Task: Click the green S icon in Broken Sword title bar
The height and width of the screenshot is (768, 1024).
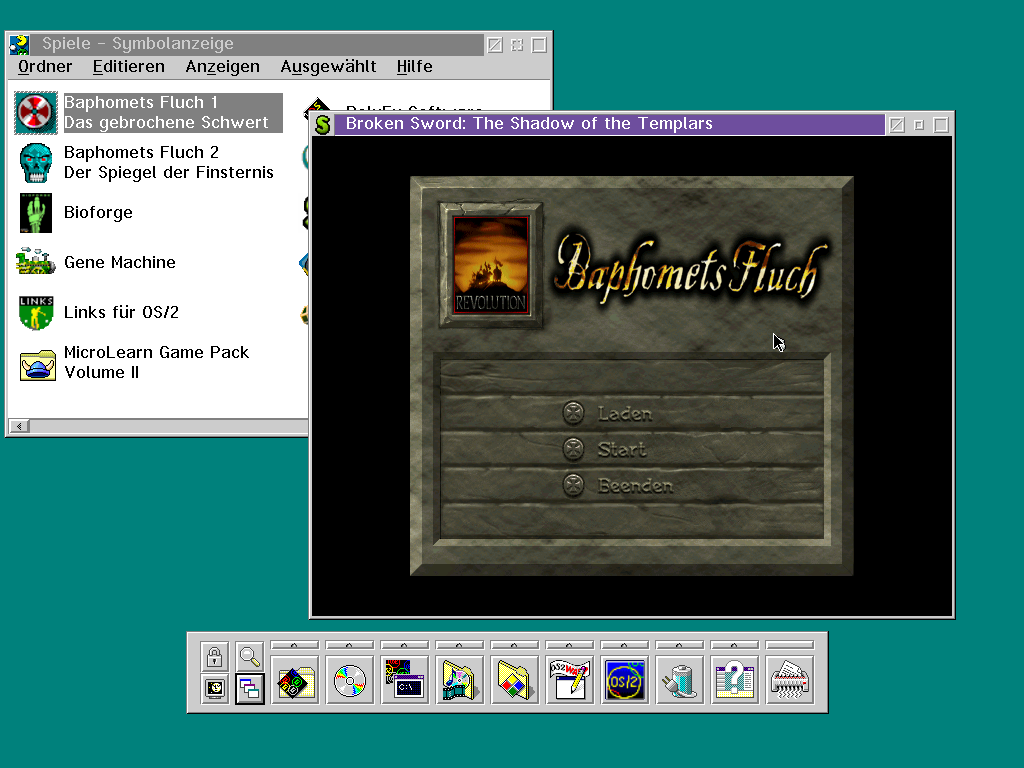Action: [x=323, y=124]
